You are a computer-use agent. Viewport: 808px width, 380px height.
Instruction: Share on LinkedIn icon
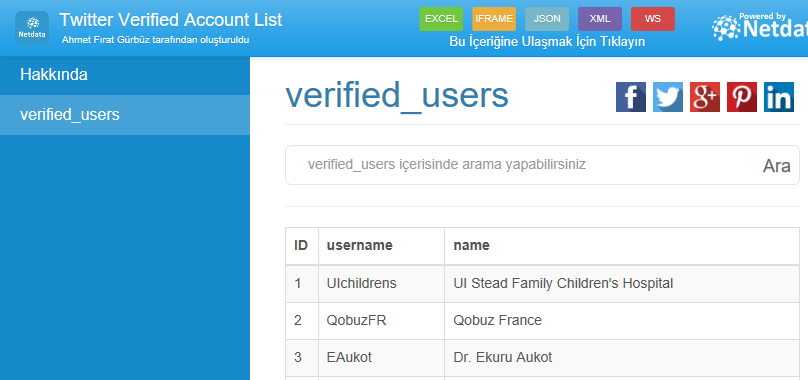point(779,97)
